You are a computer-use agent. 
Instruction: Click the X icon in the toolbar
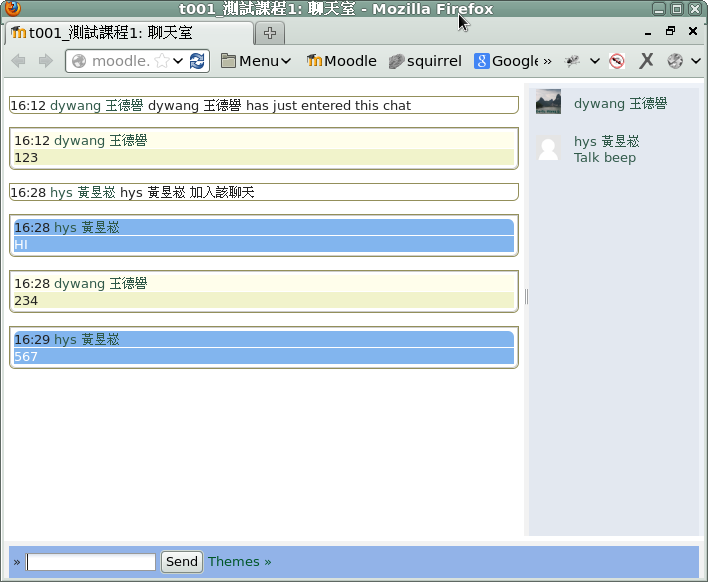[647, 61]
